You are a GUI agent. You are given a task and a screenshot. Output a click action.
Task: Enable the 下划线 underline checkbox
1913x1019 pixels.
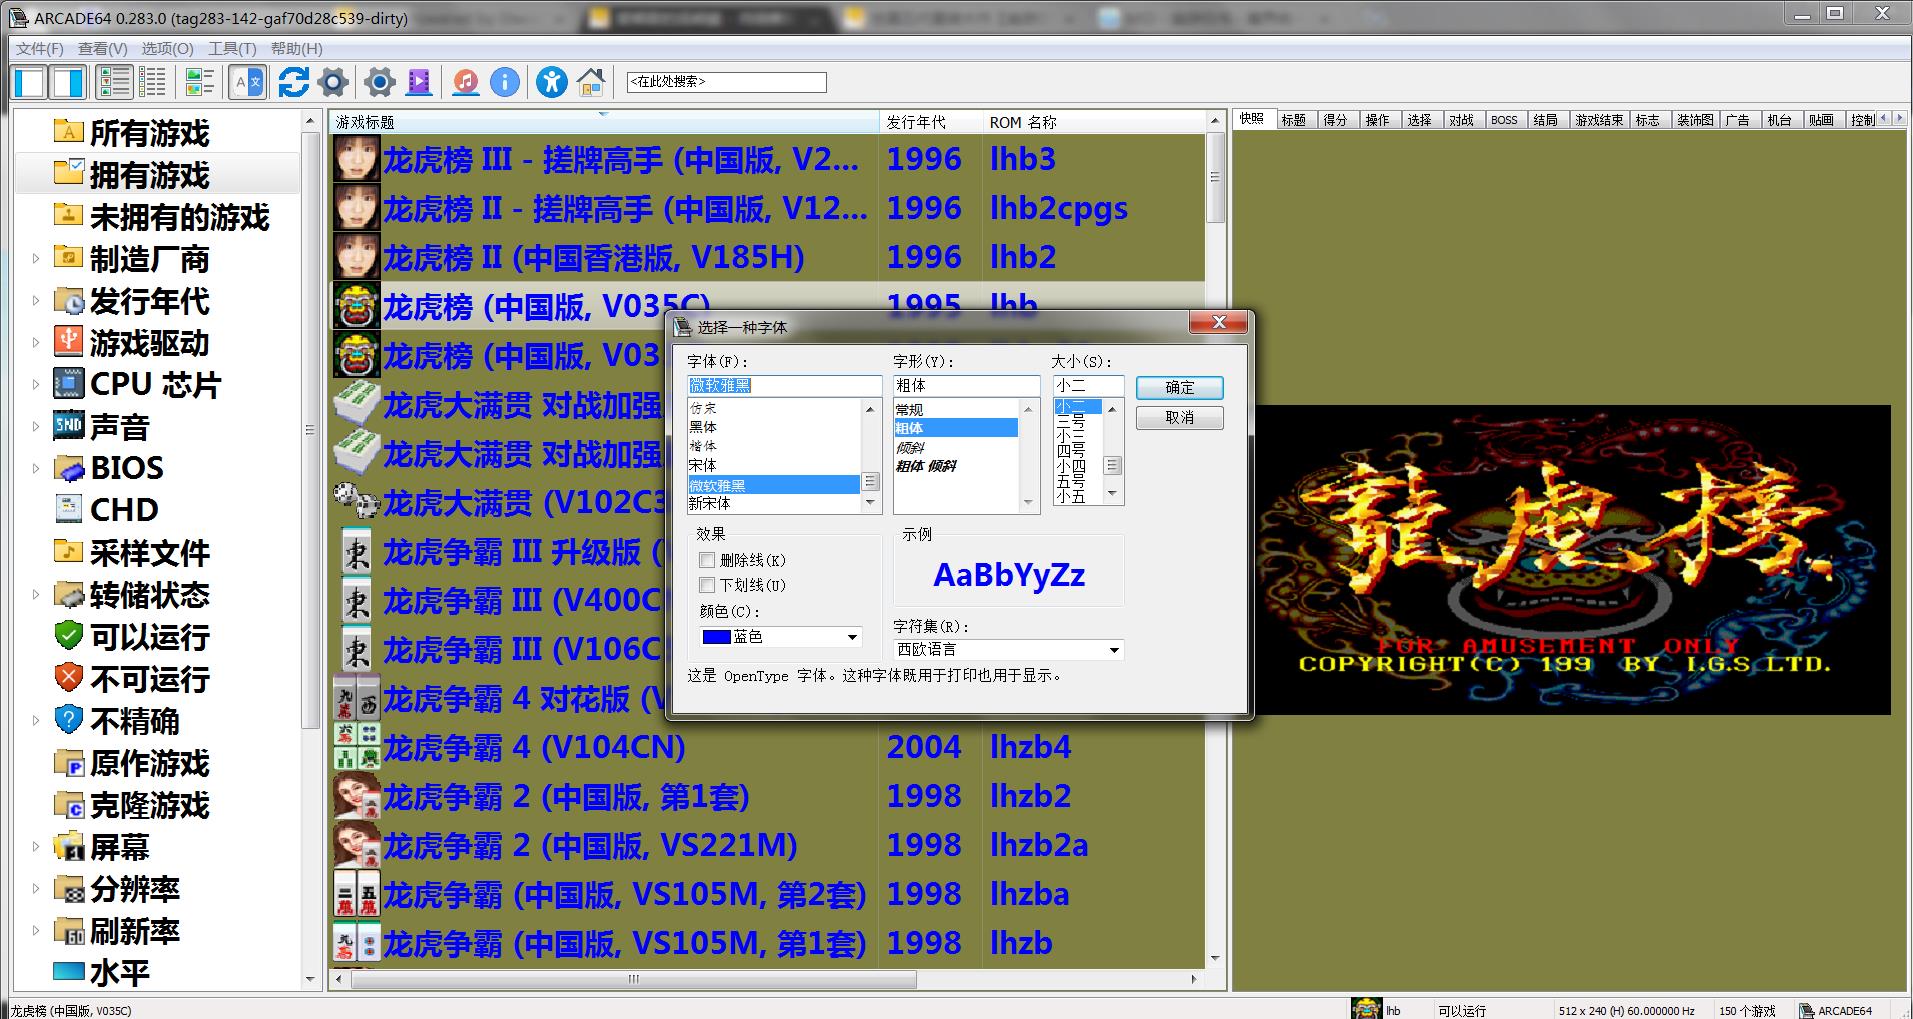pos(708,585)
